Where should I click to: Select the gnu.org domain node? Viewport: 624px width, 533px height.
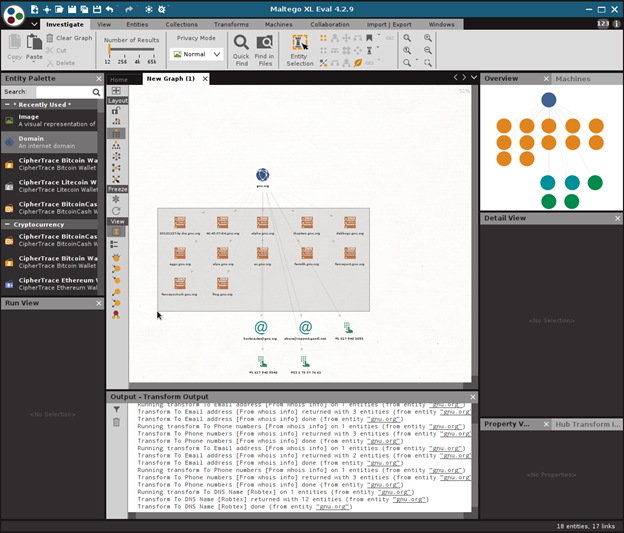click(x=263, y=174)
